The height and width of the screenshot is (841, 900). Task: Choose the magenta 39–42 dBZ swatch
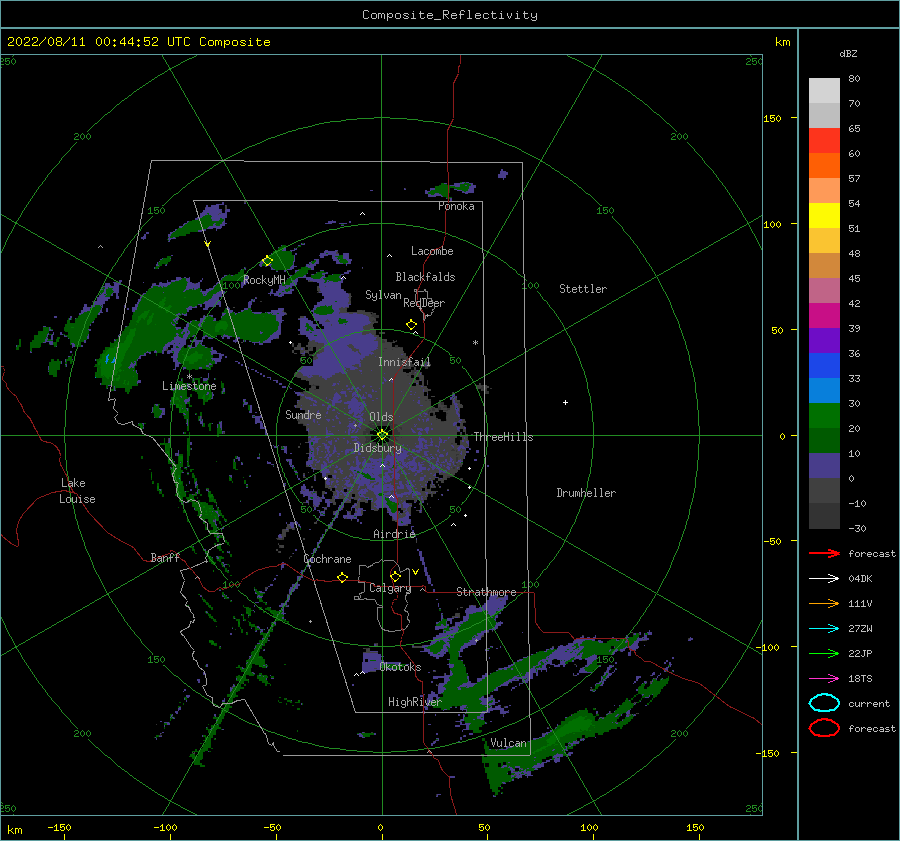click(824, 316)
